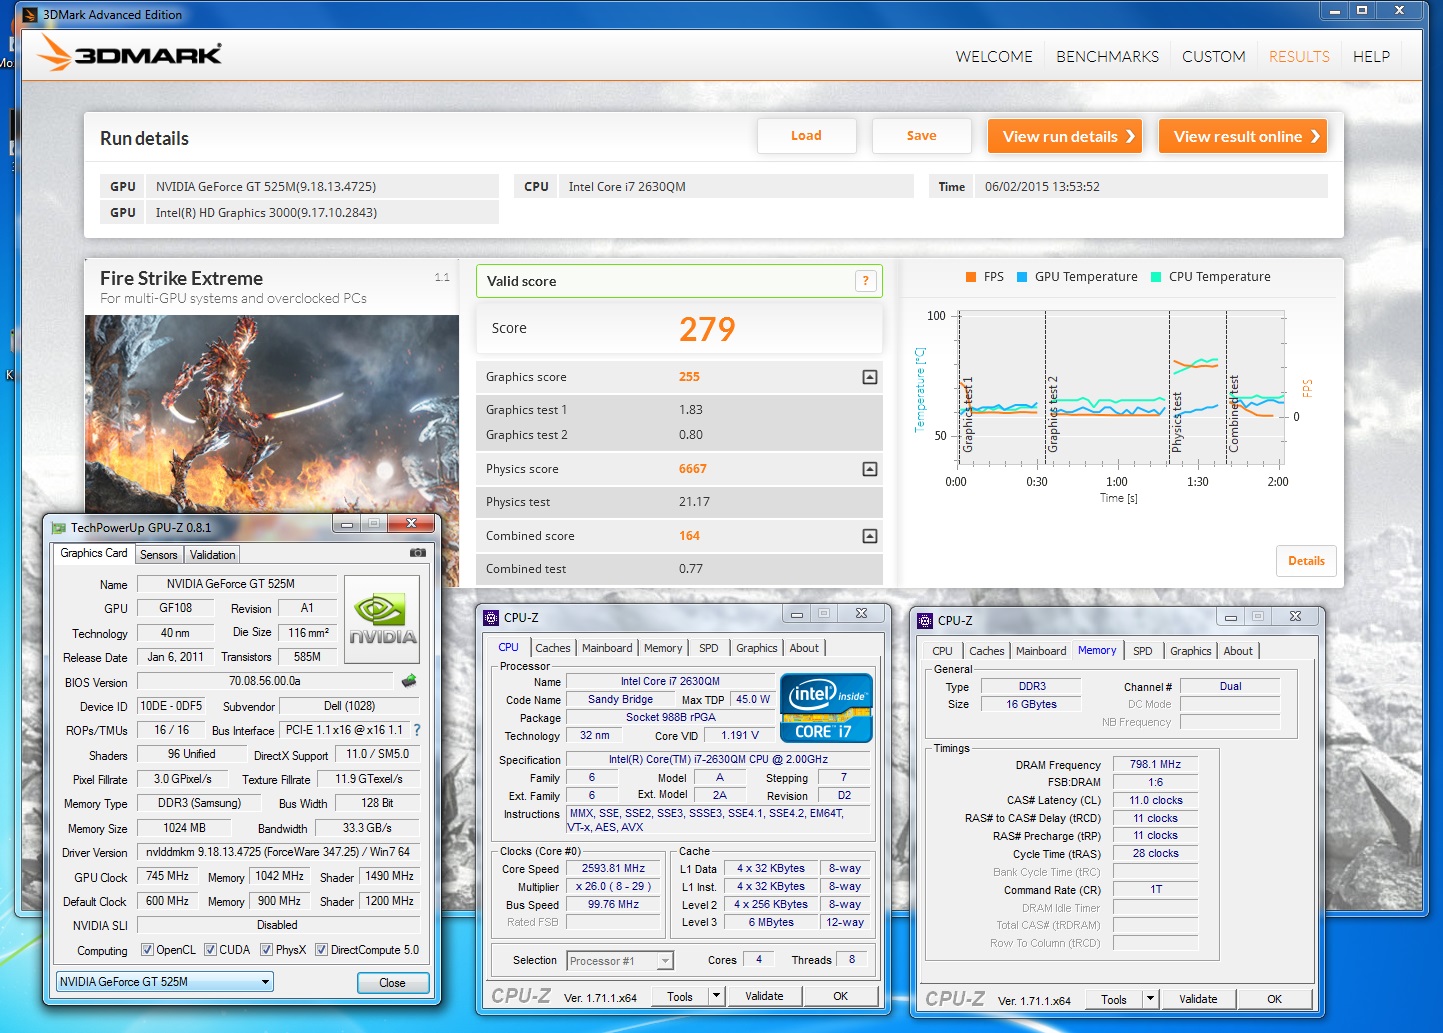
Task: Click the 3DMark title bar icon
Action: point(30,14)
